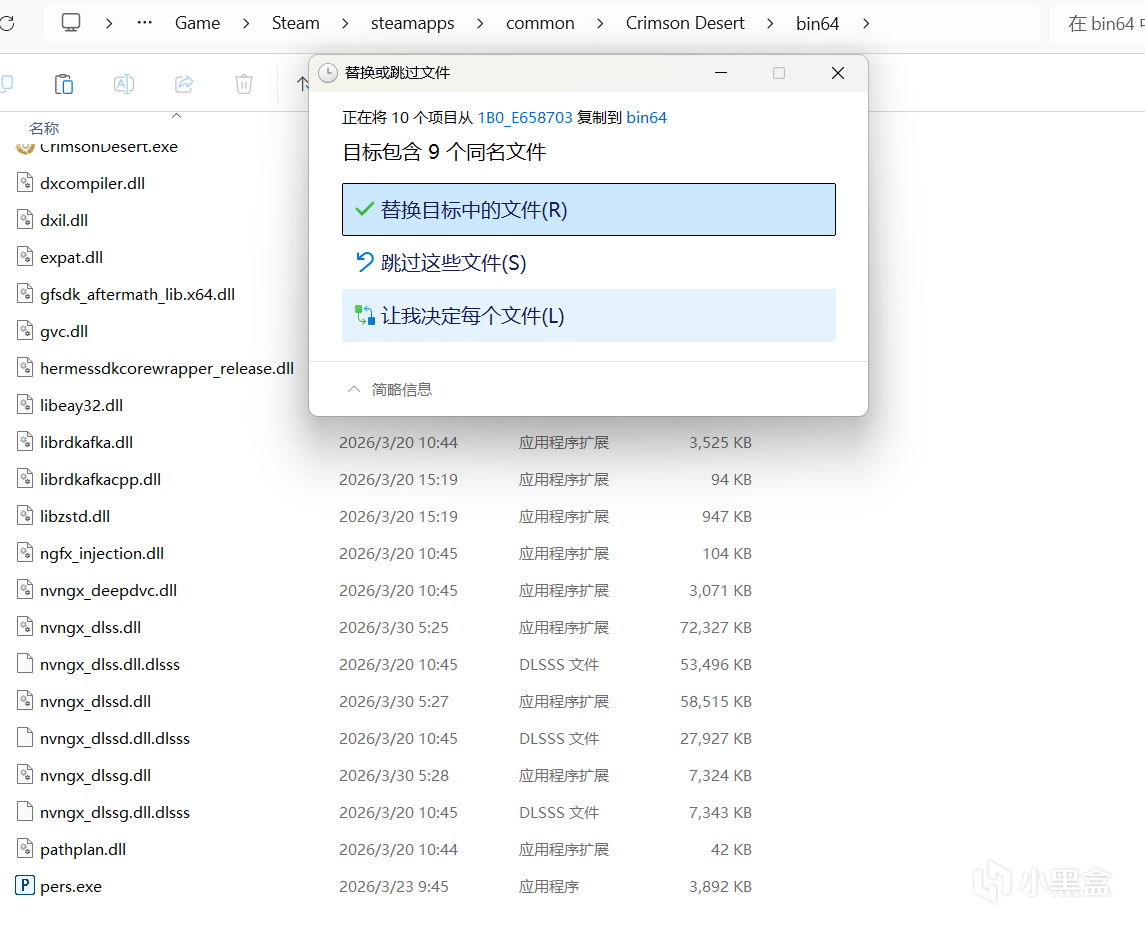
Task: Click the 72,327 KB size cell
Action: click(716, 628)
